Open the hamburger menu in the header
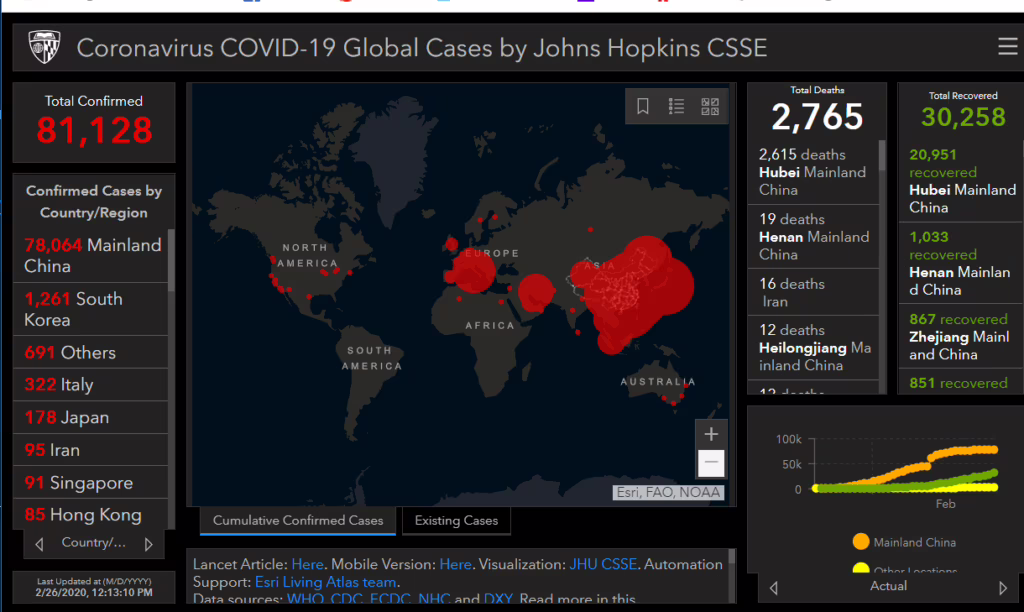 tap(1007, 46)
